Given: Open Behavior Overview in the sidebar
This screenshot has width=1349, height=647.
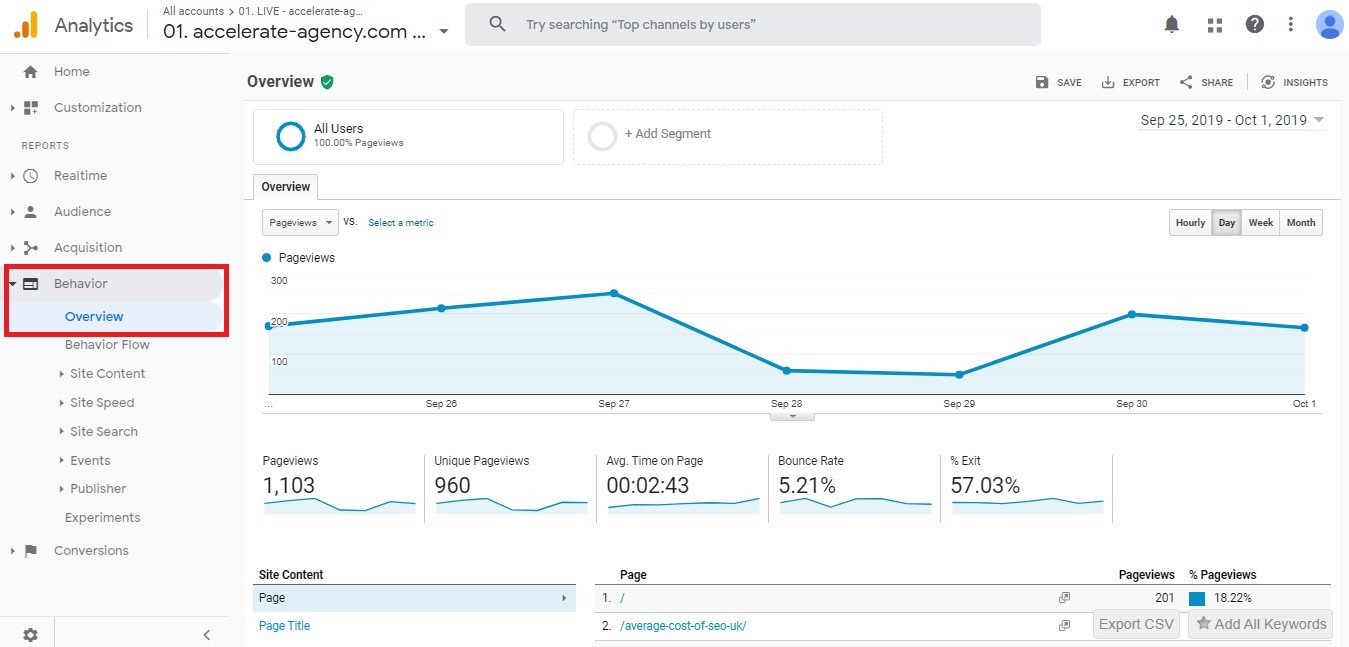Looking at the screenshot, I should tap(94, 317).
